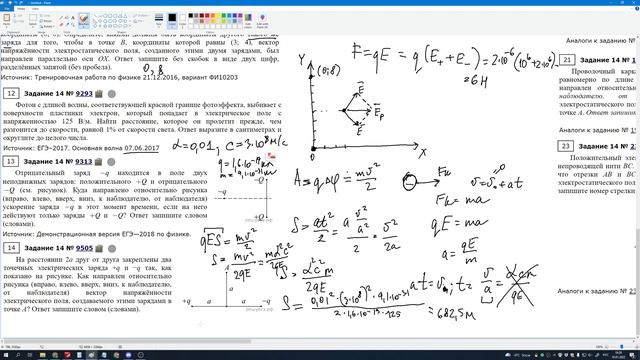This screenshot has height=360, width=640.
Task: Click the horizontal scrollbar of the canvas
Action: [x=127, y=341]
